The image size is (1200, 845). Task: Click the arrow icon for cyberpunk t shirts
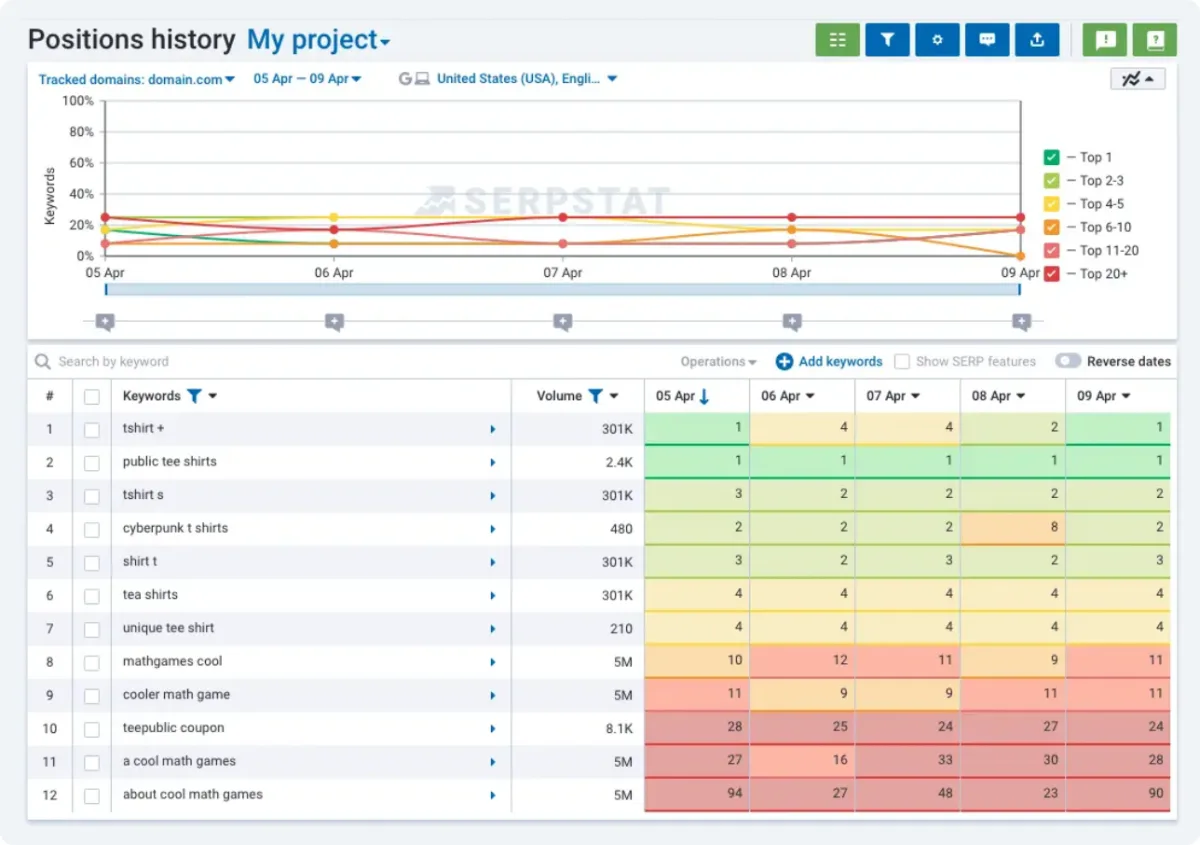tap(493, 529)
